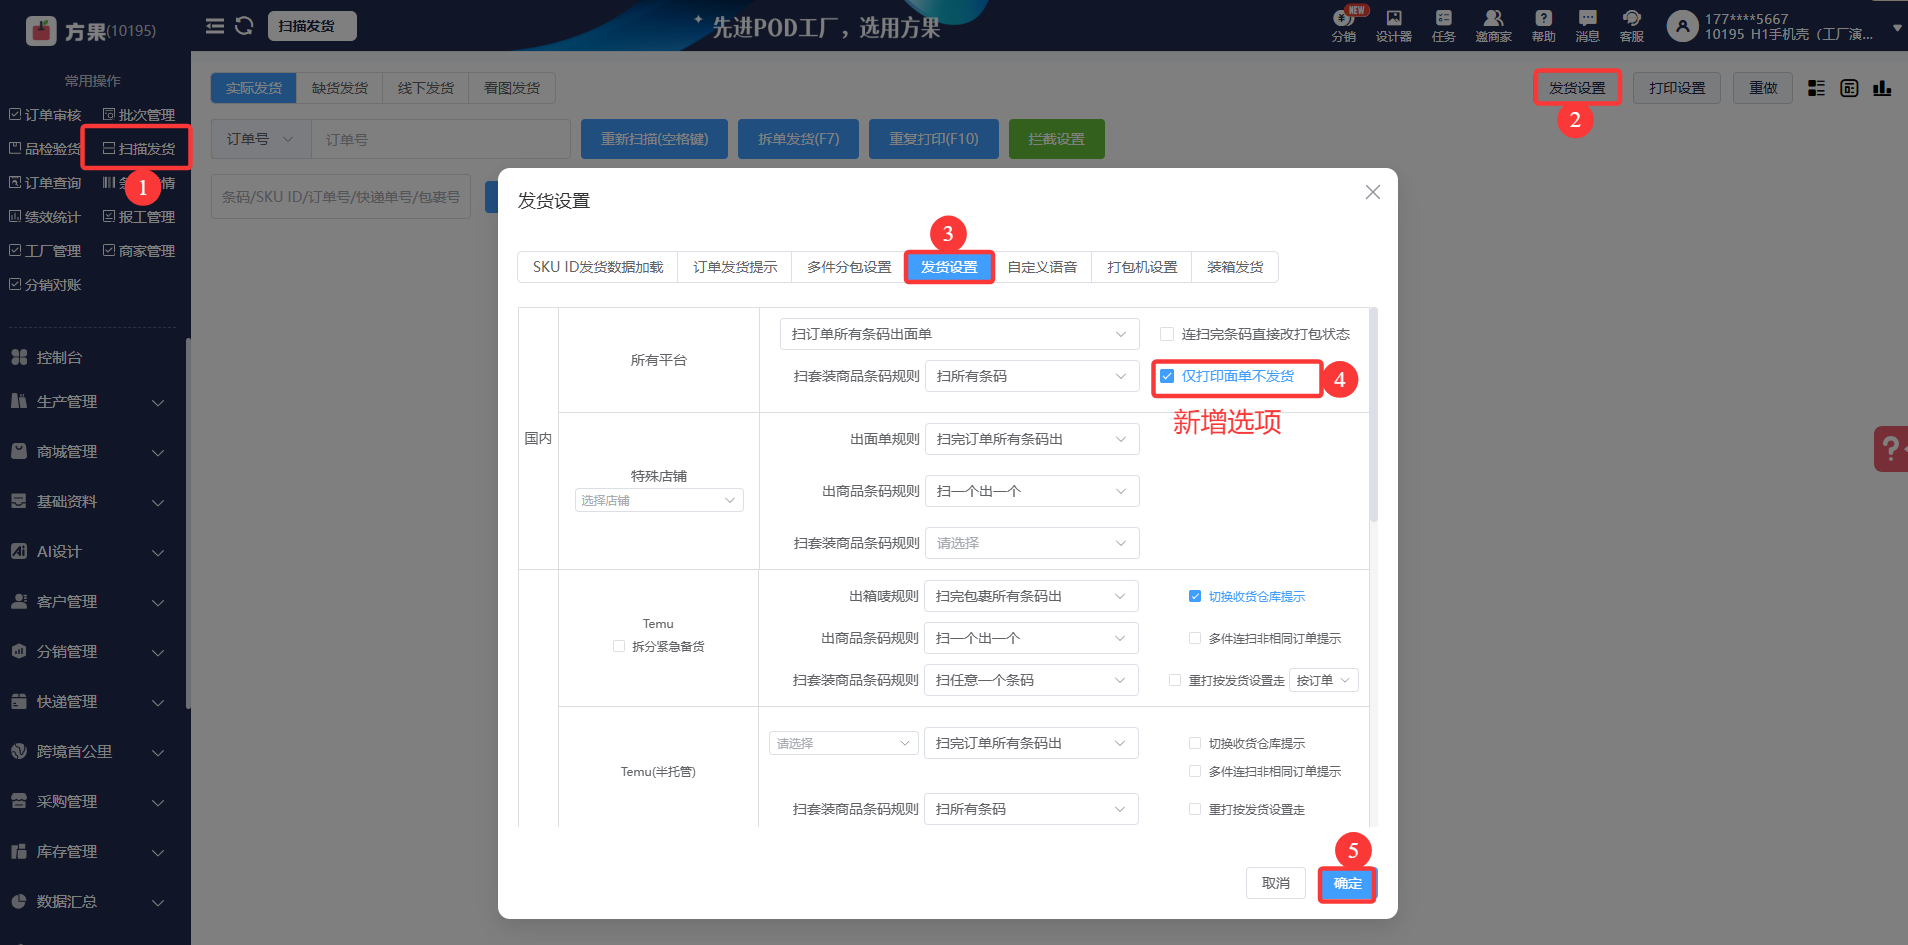Open 扫订单所有条码出面单 dropdown
This screenshot has width=1908, height=945.
coord(958,334)
